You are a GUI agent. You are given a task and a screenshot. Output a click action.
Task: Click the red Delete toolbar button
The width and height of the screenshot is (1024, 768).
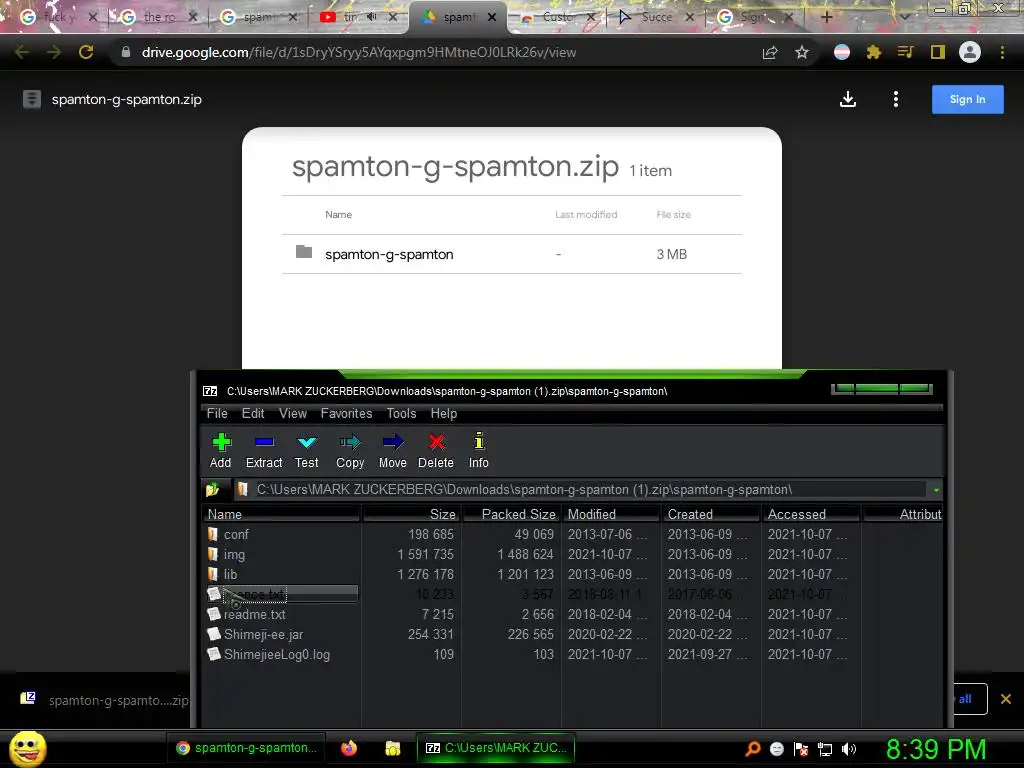click(436, 451)
